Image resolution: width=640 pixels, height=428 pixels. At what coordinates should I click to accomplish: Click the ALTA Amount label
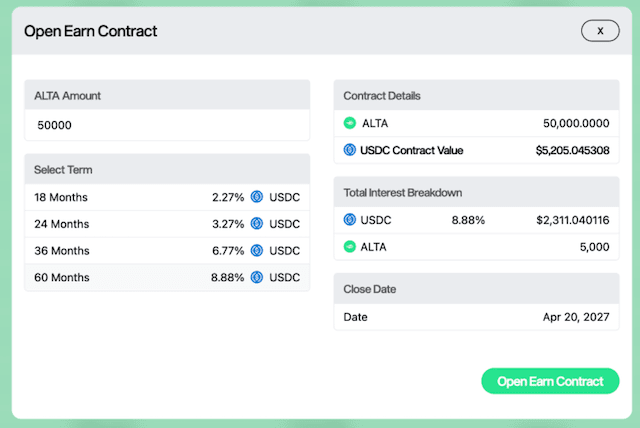[67, 96]
